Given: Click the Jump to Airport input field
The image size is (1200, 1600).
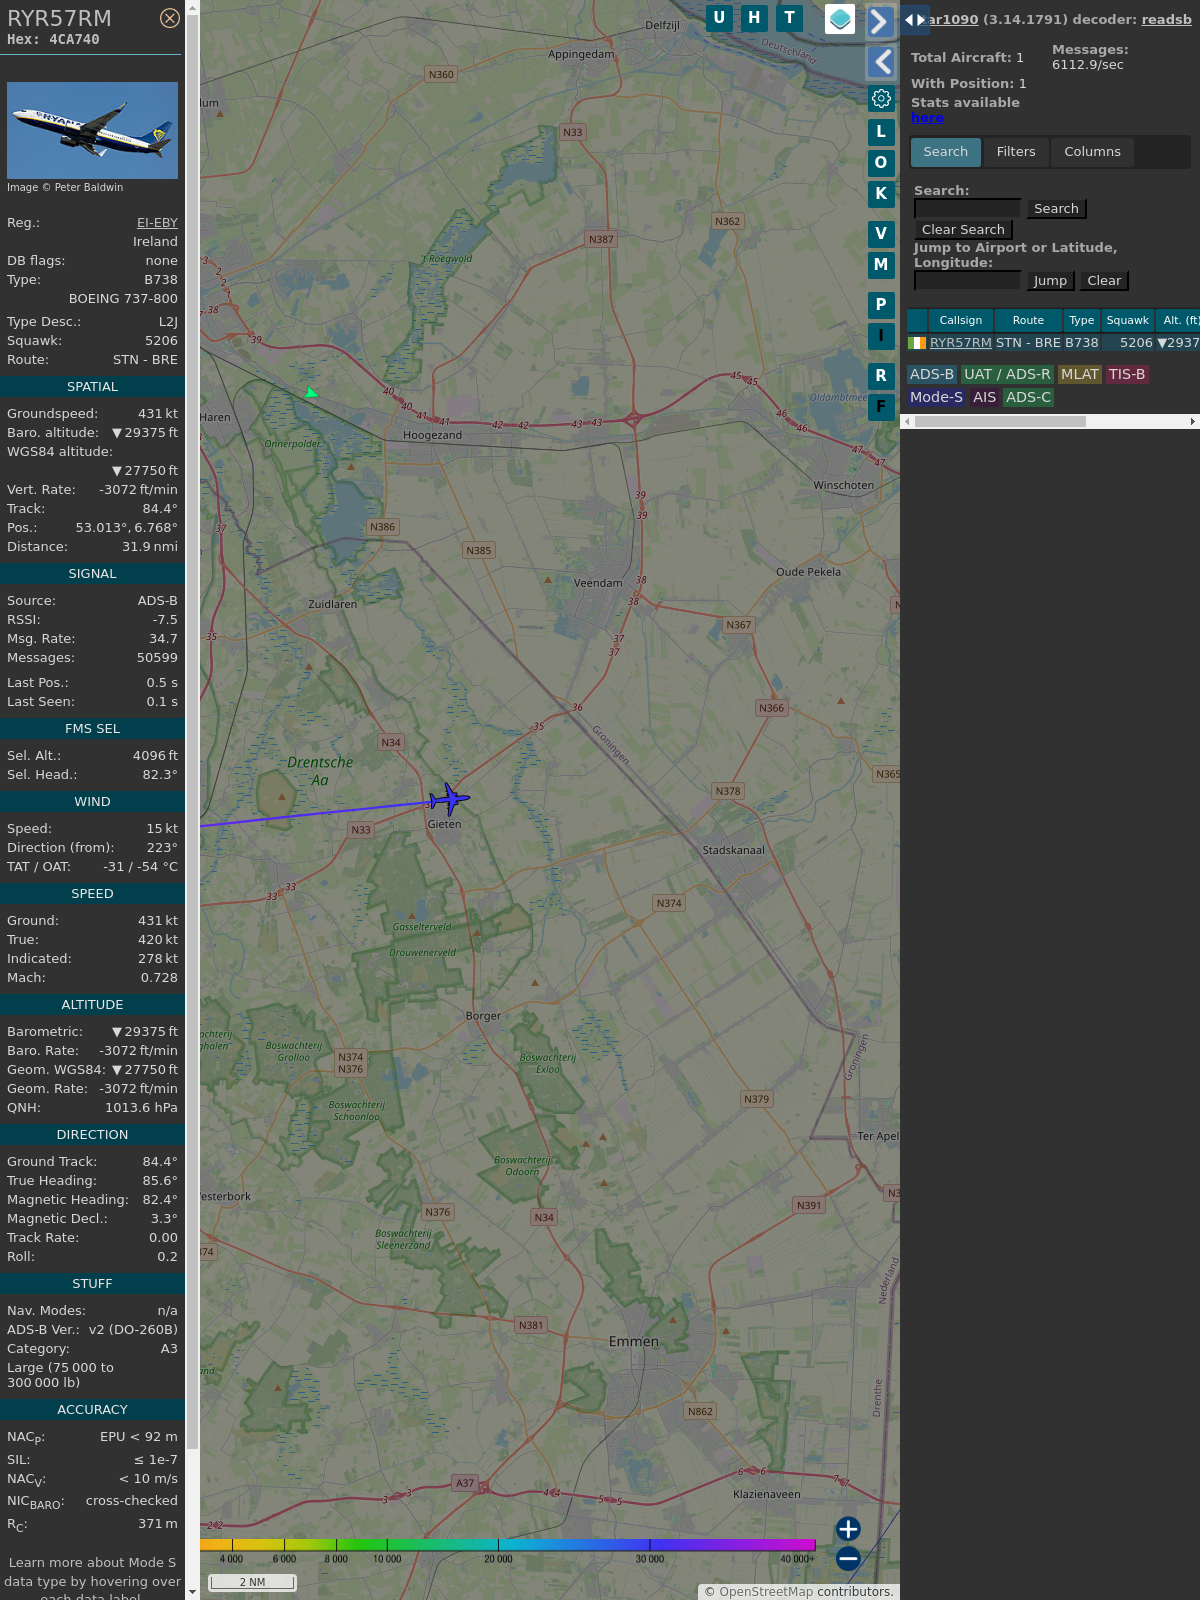Looking at the screenshot, I should click(968, 280).
